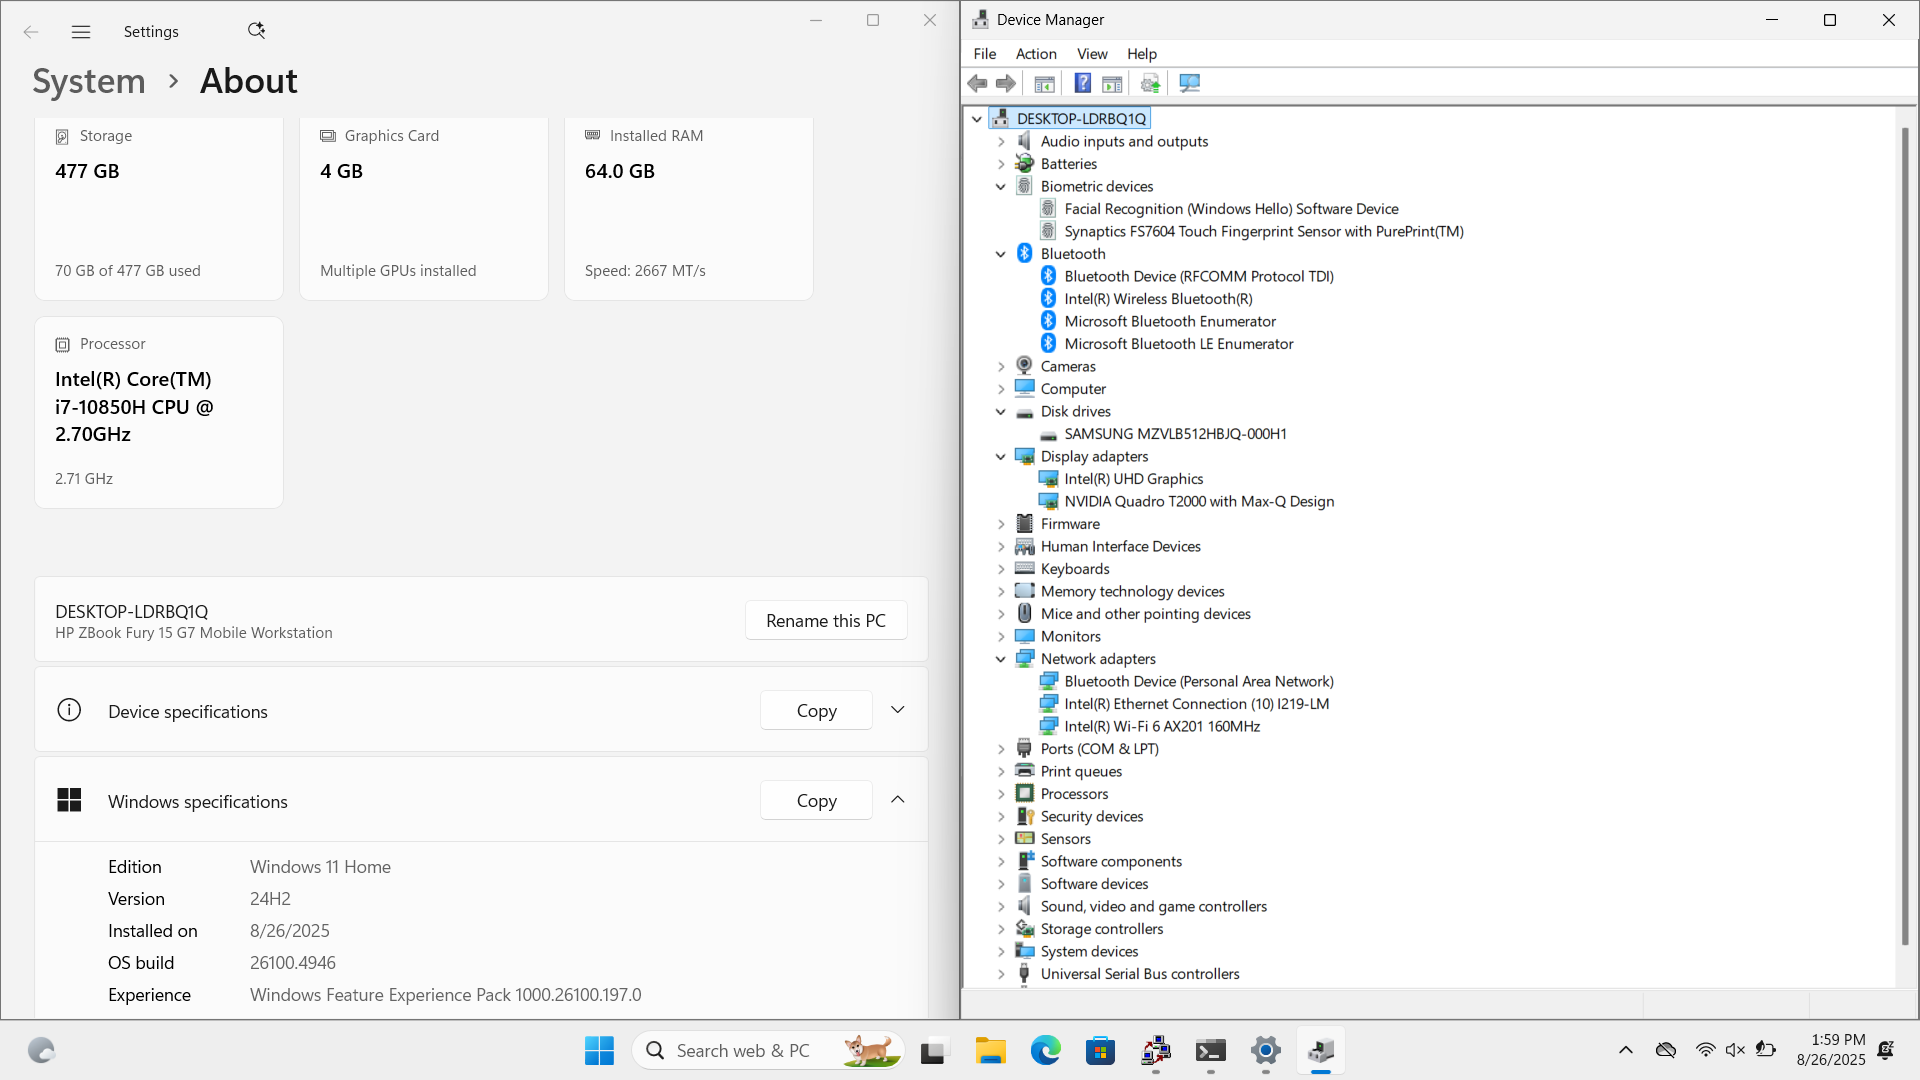
Task: Collapse Windows specifications section chevron
Action: pos(898,800)
